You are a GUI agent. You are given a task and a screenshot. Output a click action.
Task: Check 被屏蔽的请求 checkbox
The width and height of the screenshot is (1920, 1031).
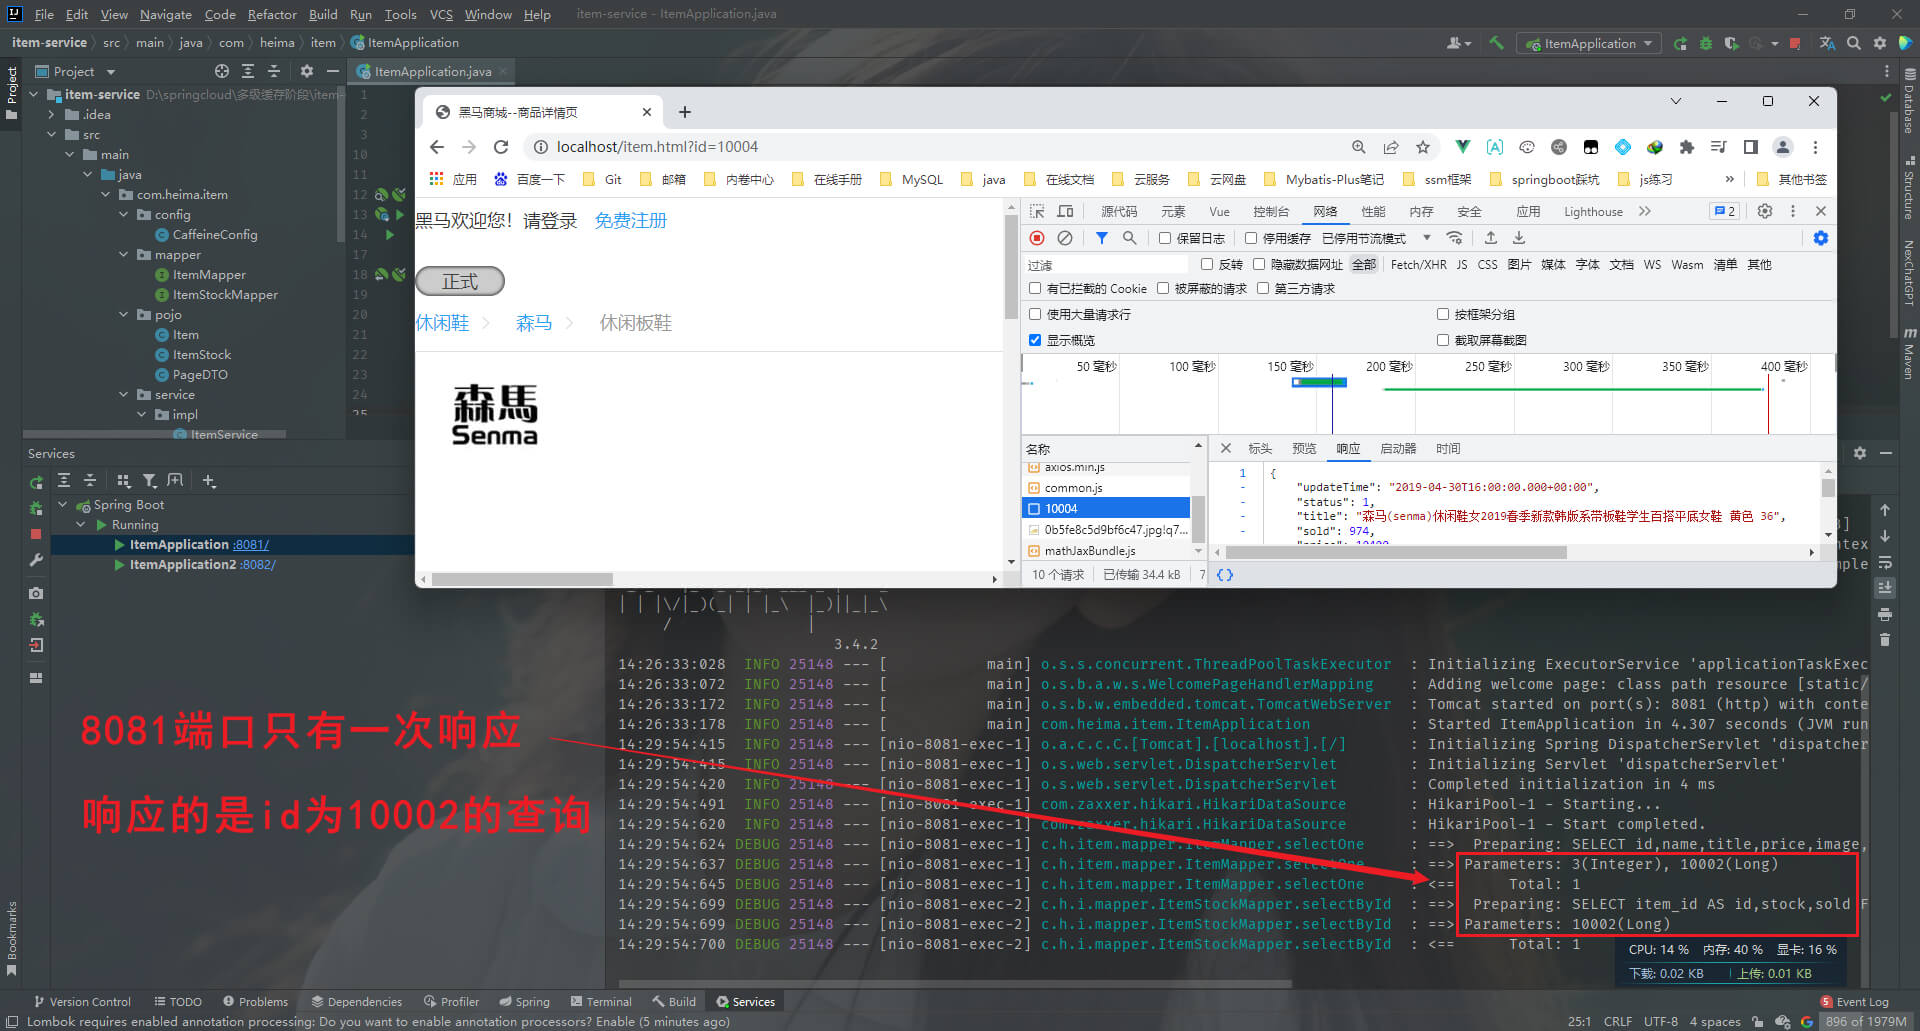1163,288
